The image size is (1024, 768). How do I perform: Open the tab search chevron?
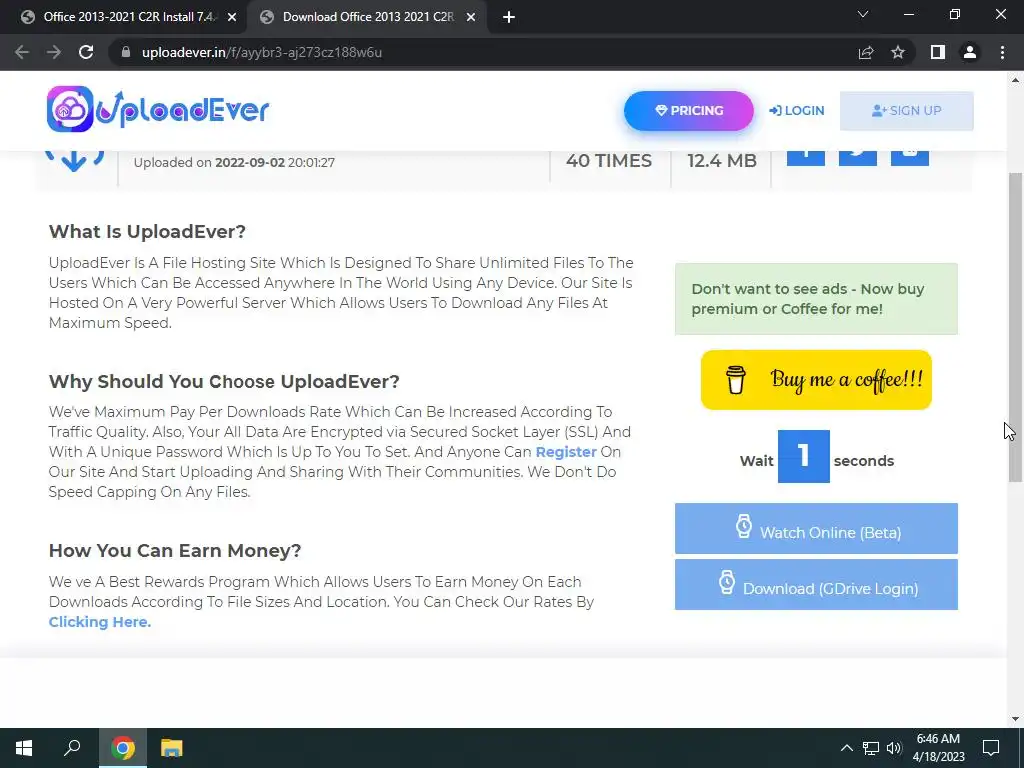(x=863, y=14)
